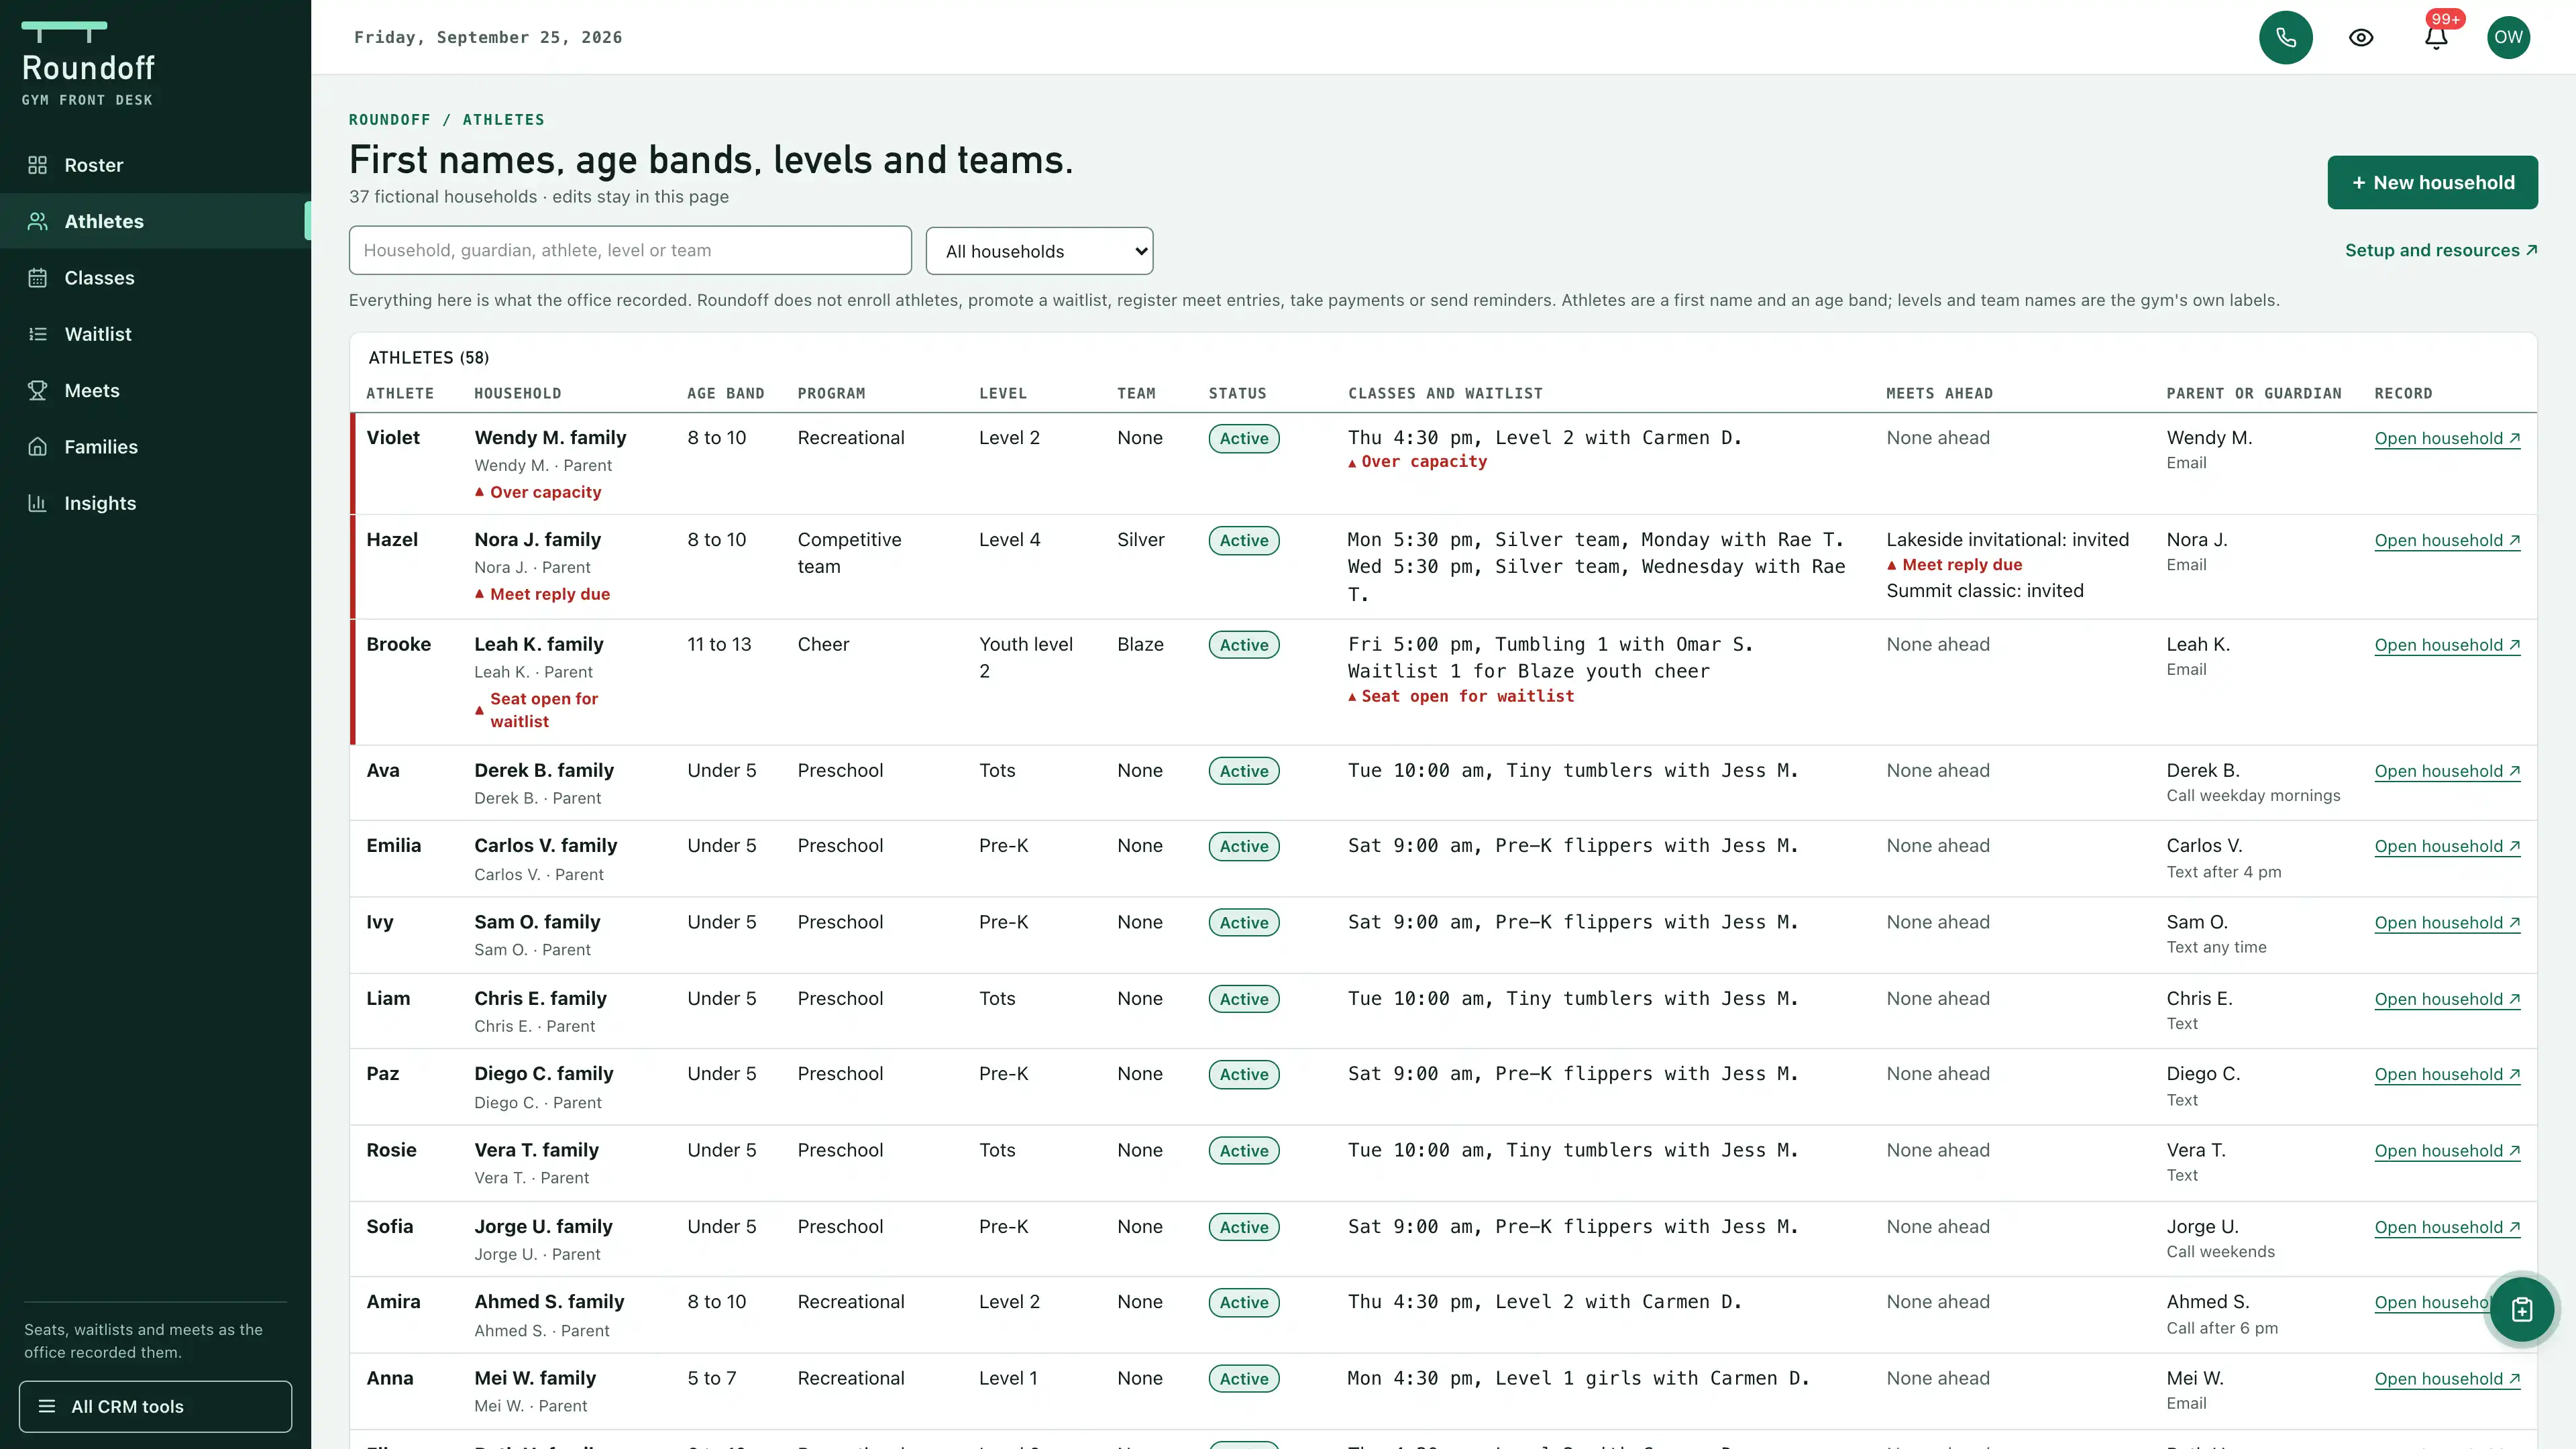Click Lakeside invitational: invited text
Image resolution: width=2576 pixels, height=1449 pixels.
pyautogui.click(x=2007, y=540)
